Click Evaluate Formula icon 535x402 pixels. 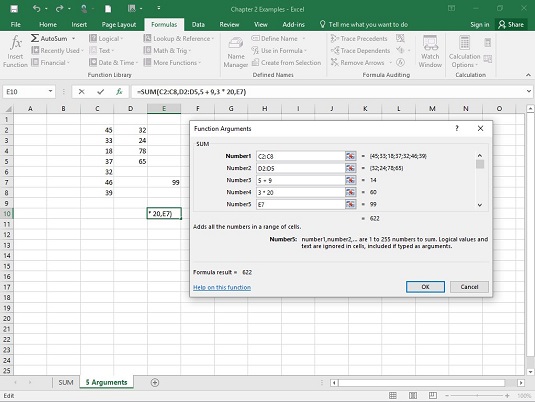[x=401, y=62]
